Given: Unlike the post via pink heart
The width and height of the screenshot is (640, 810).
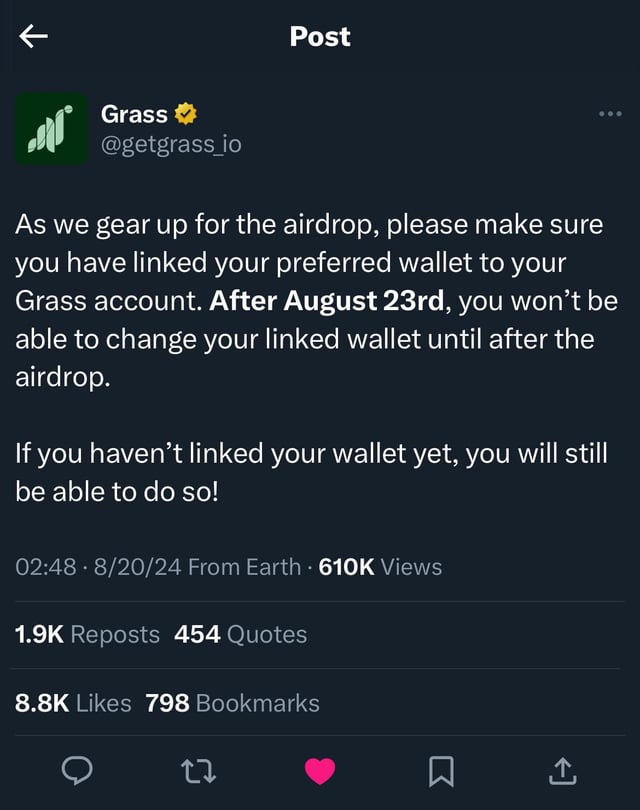Looking at the screenshot, I should (x=320, y=770).
